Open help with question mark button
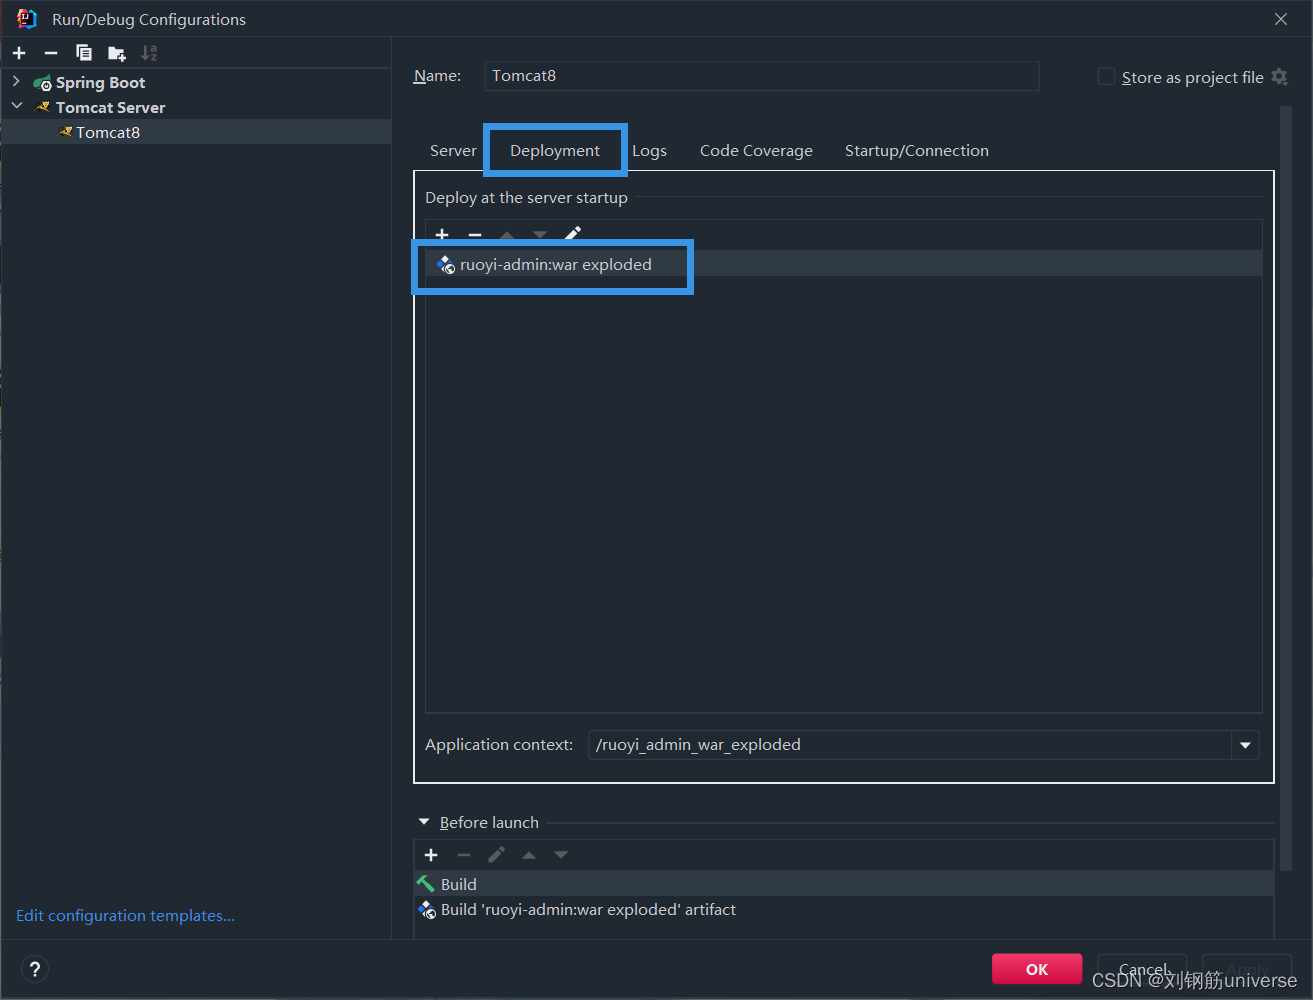 [x=35, y=969]
